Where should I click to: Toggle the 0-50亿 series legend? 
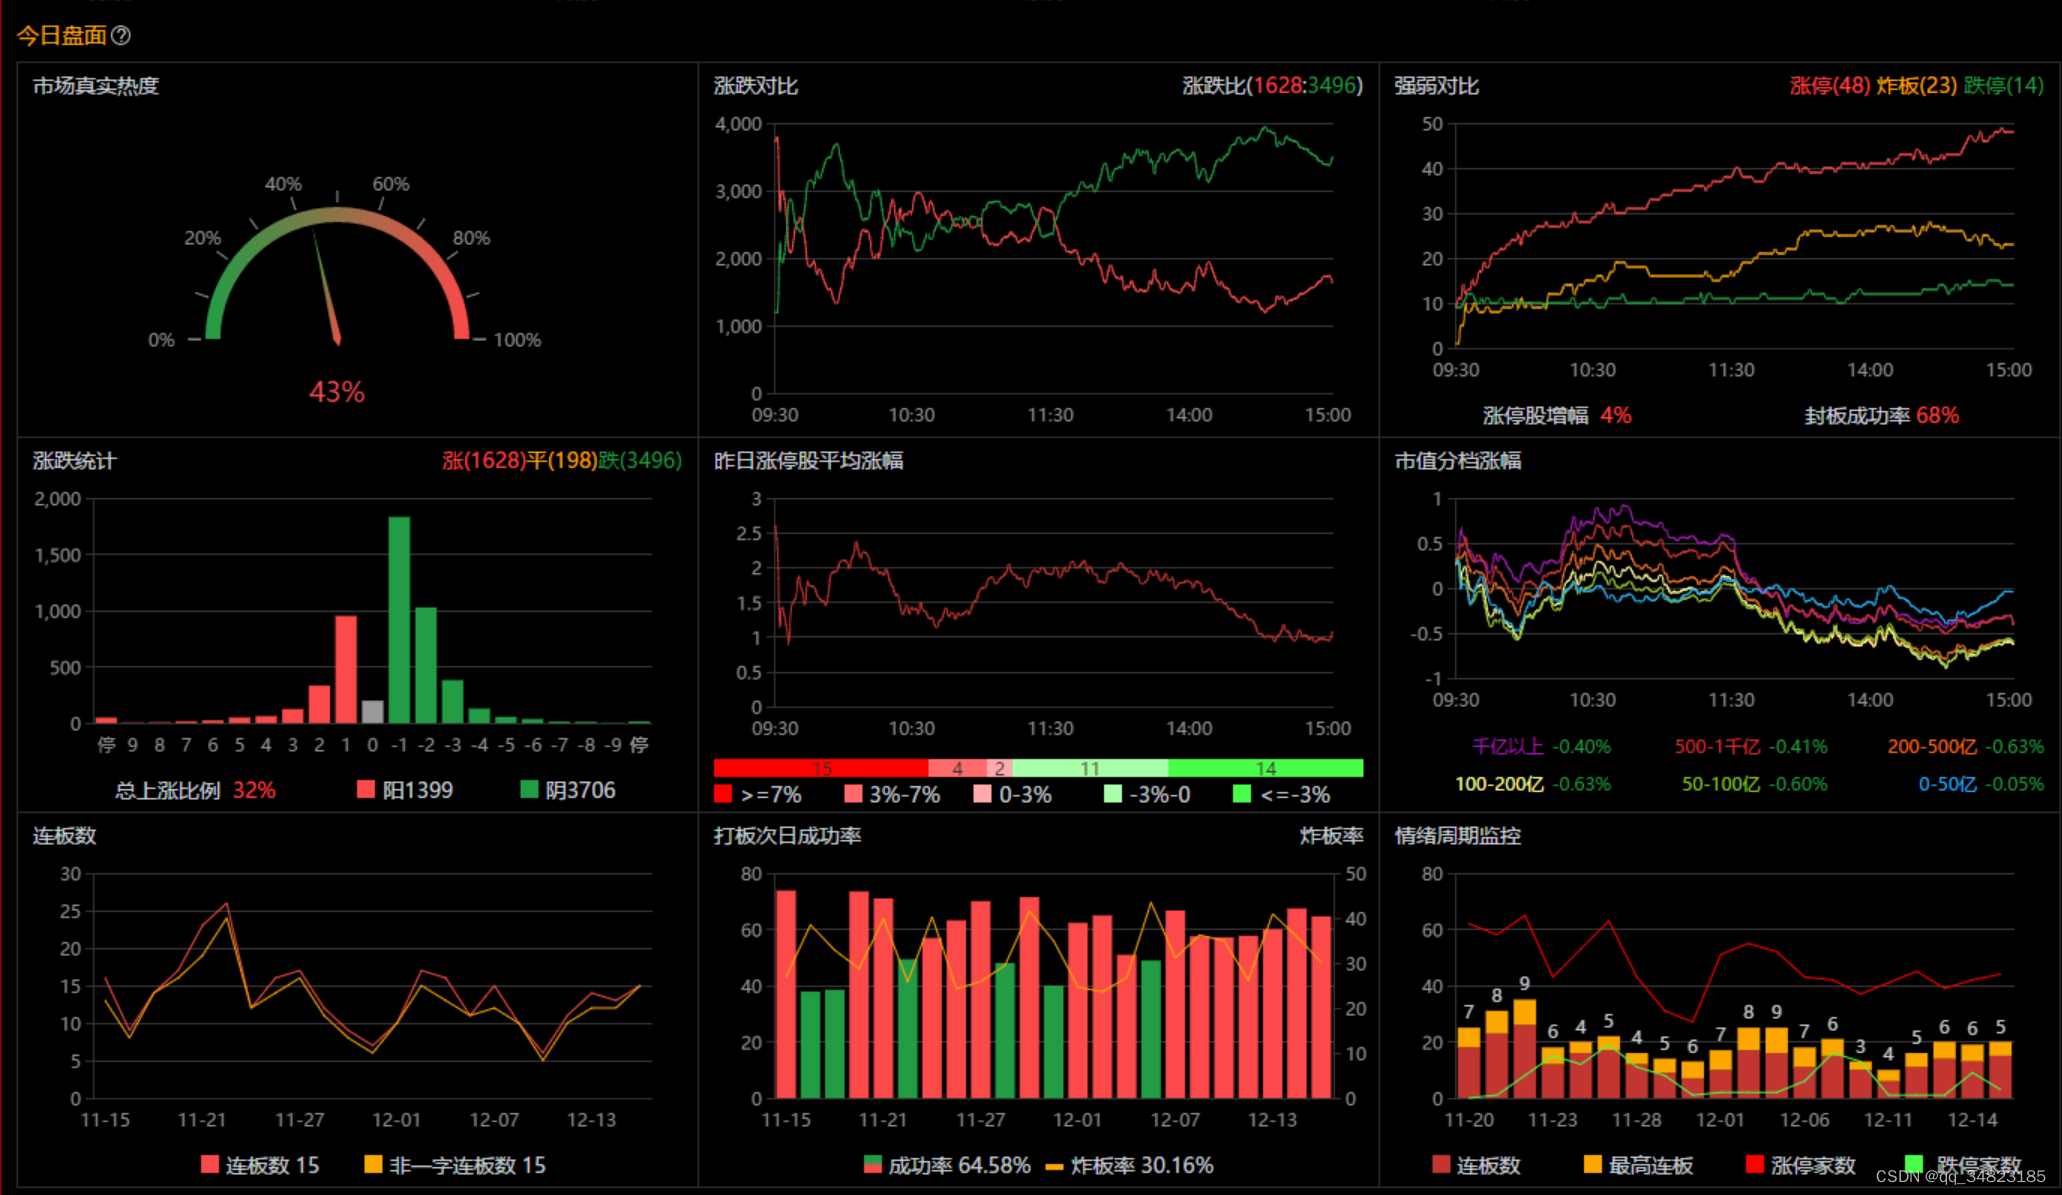[1946, 784]
